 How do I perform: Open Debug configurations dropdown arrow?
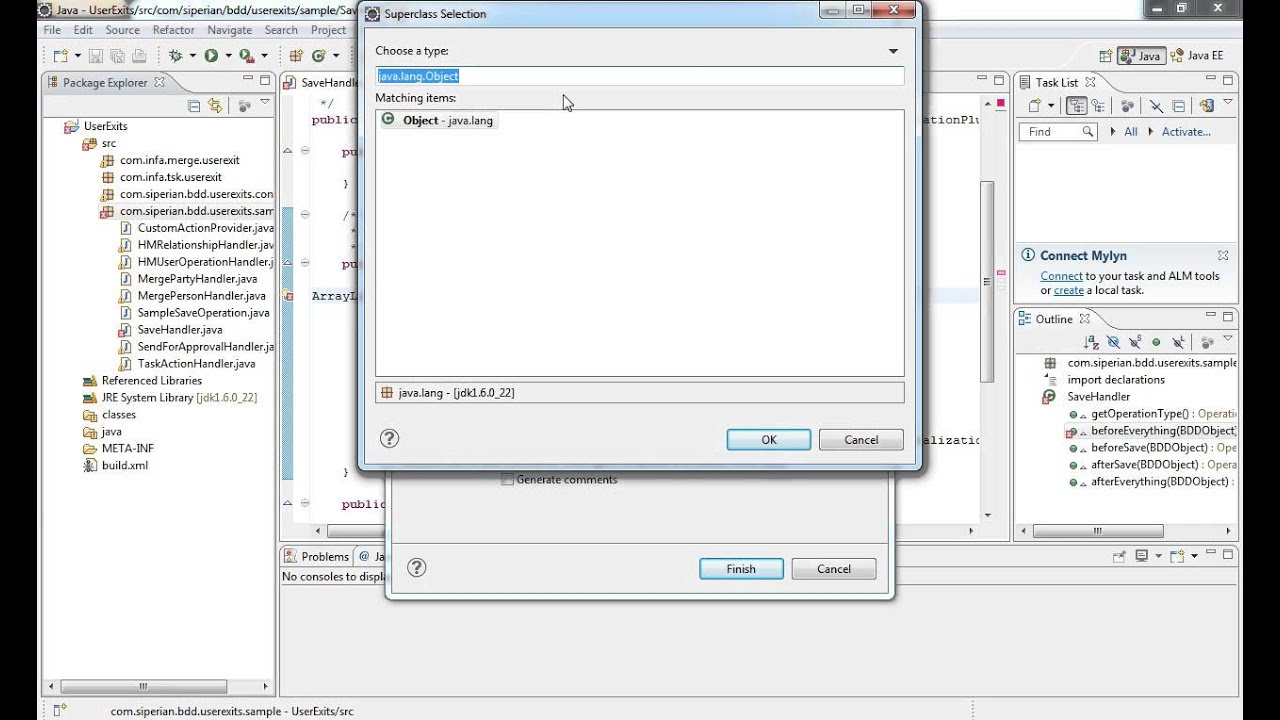click(193, 56)
